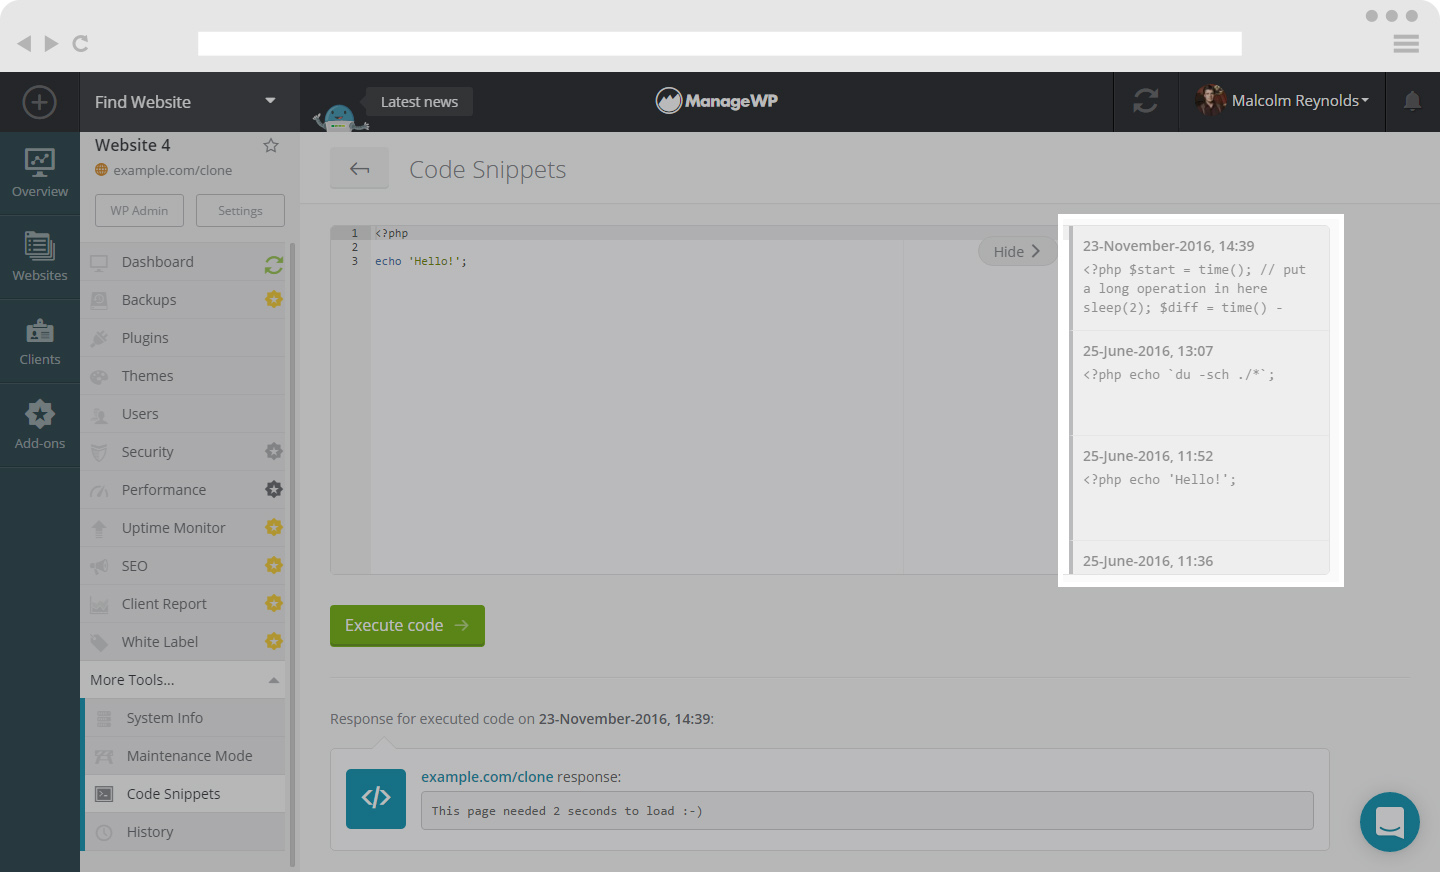This screenshot has height=872, width=1440.
Task: Star Website 4 as favorite
Action: [x=270, y=145]
